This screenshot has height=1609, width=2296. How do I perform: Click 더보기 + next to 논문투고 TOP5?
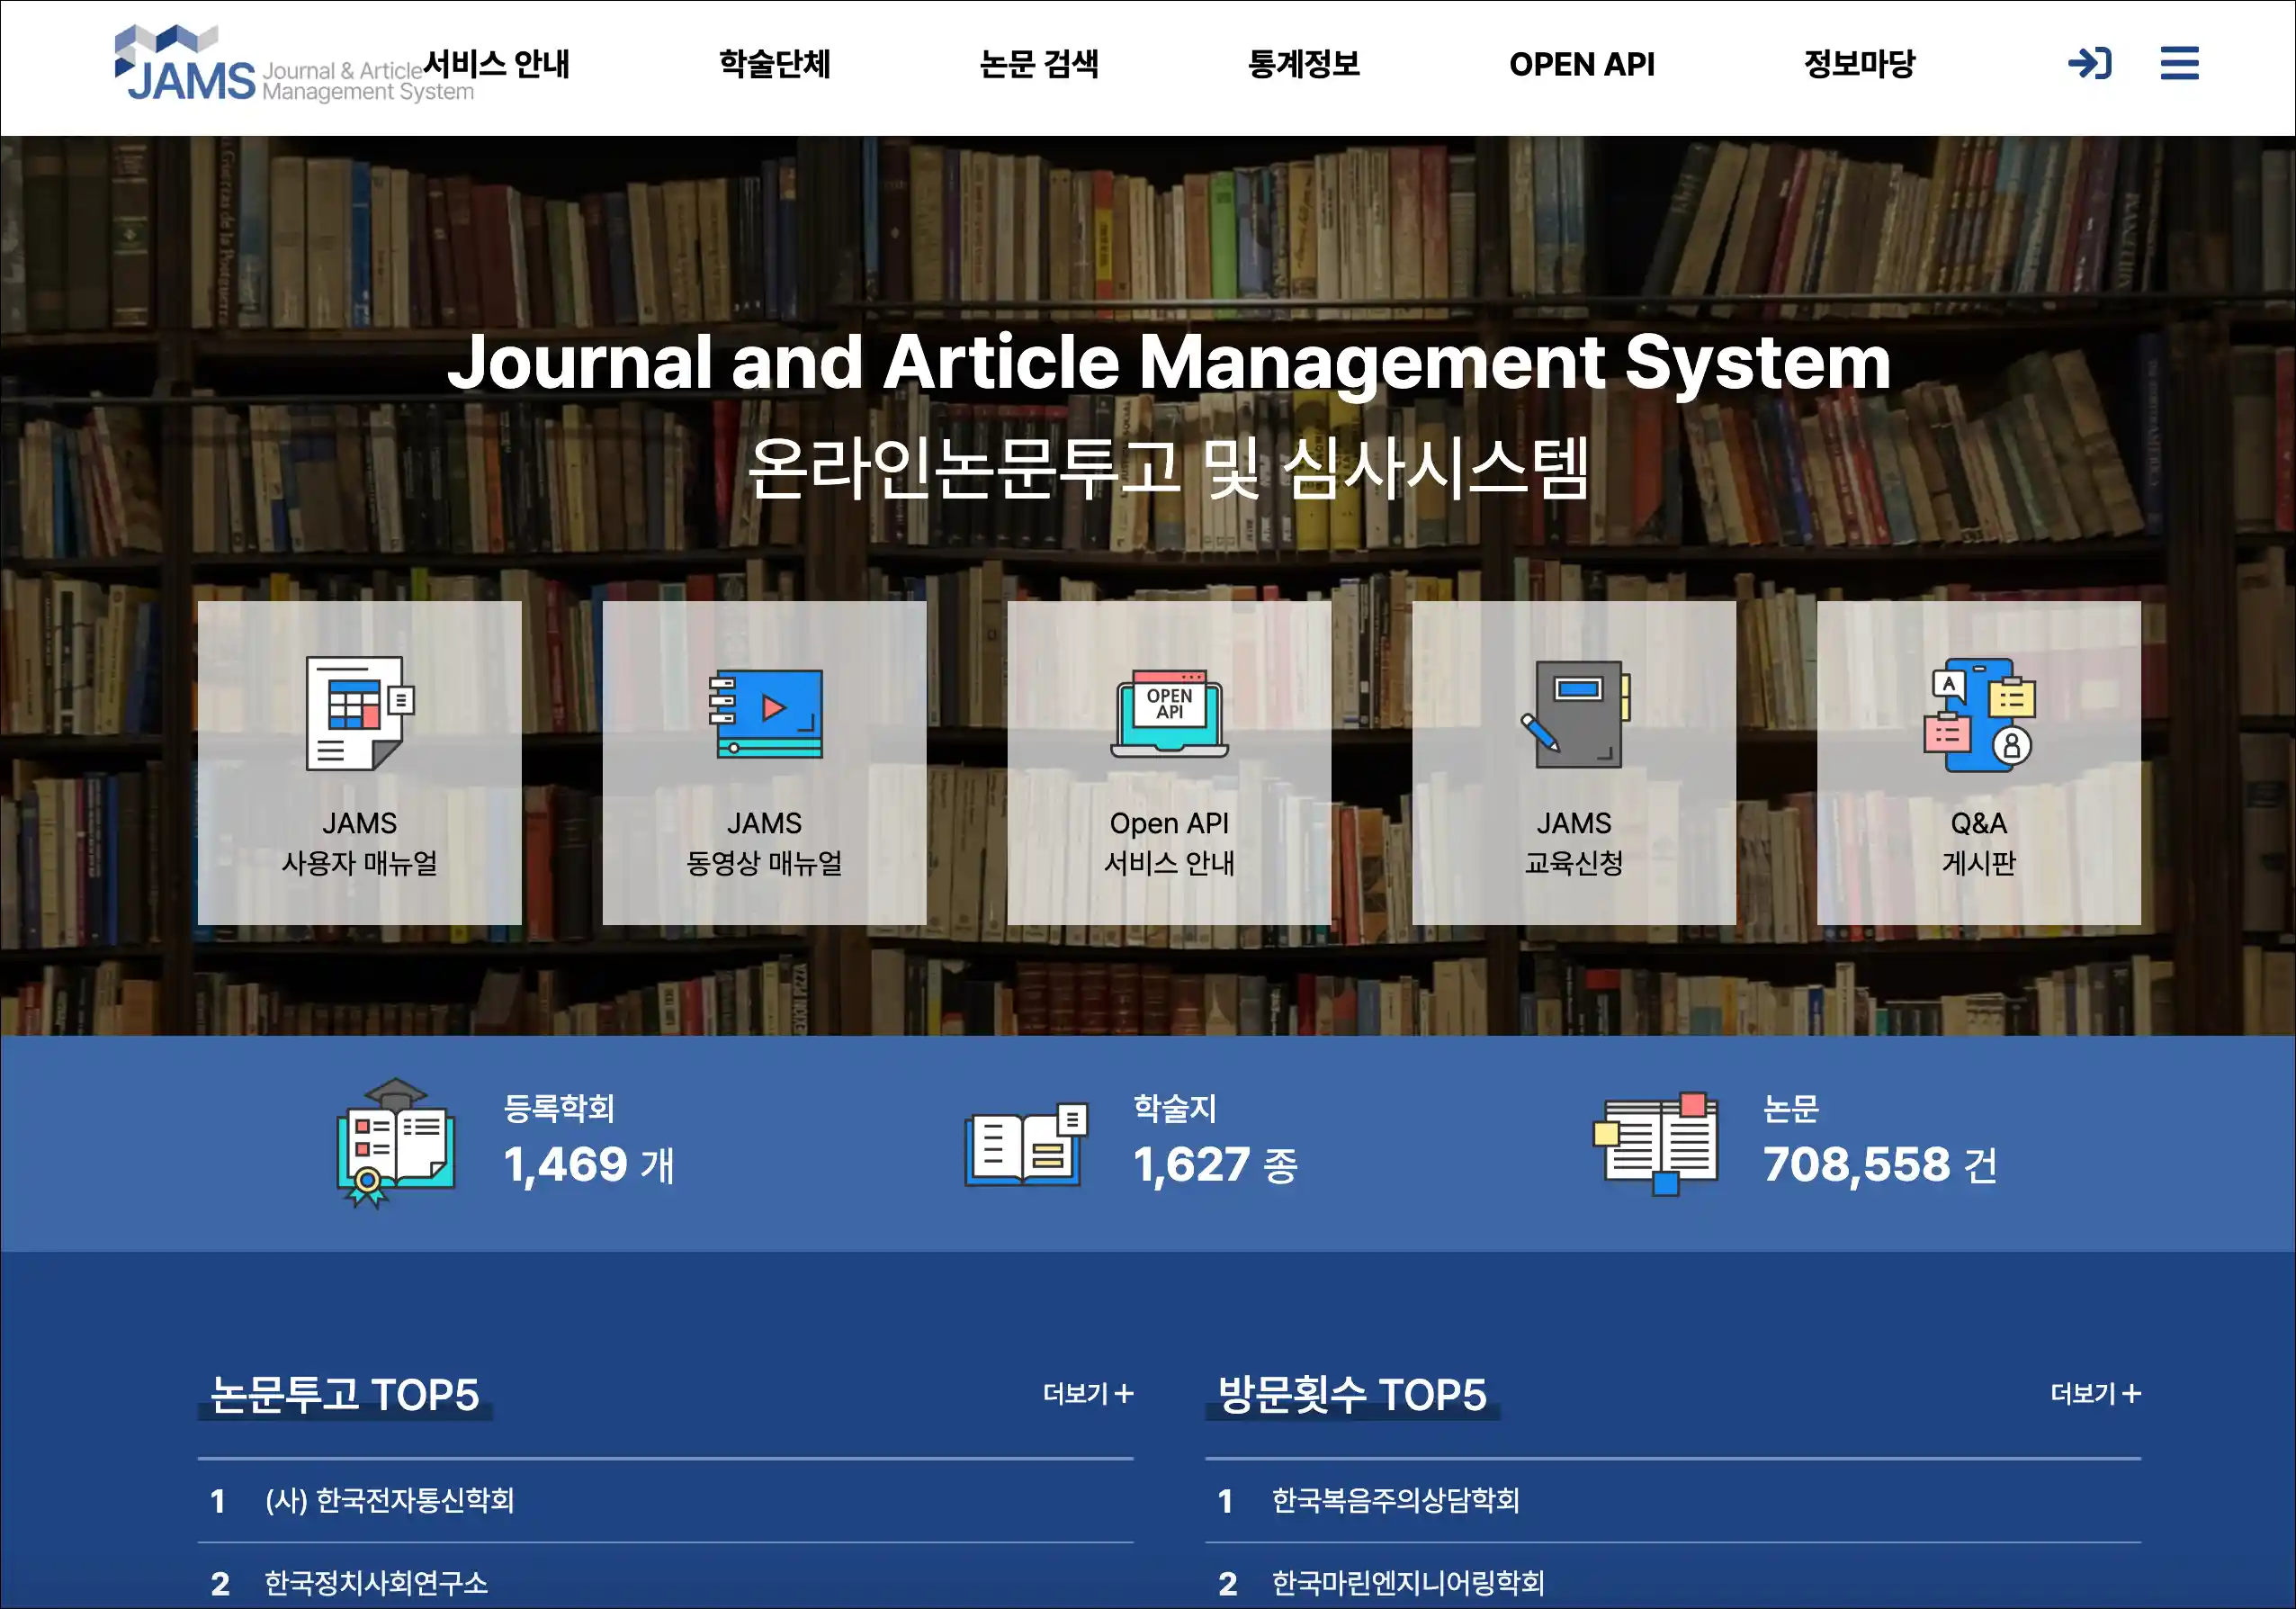click(1088, 1393)
